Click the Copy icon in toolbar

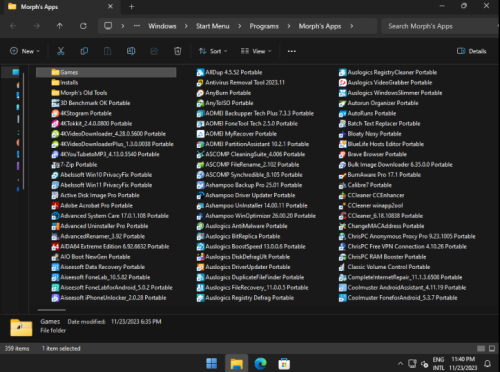84,51
